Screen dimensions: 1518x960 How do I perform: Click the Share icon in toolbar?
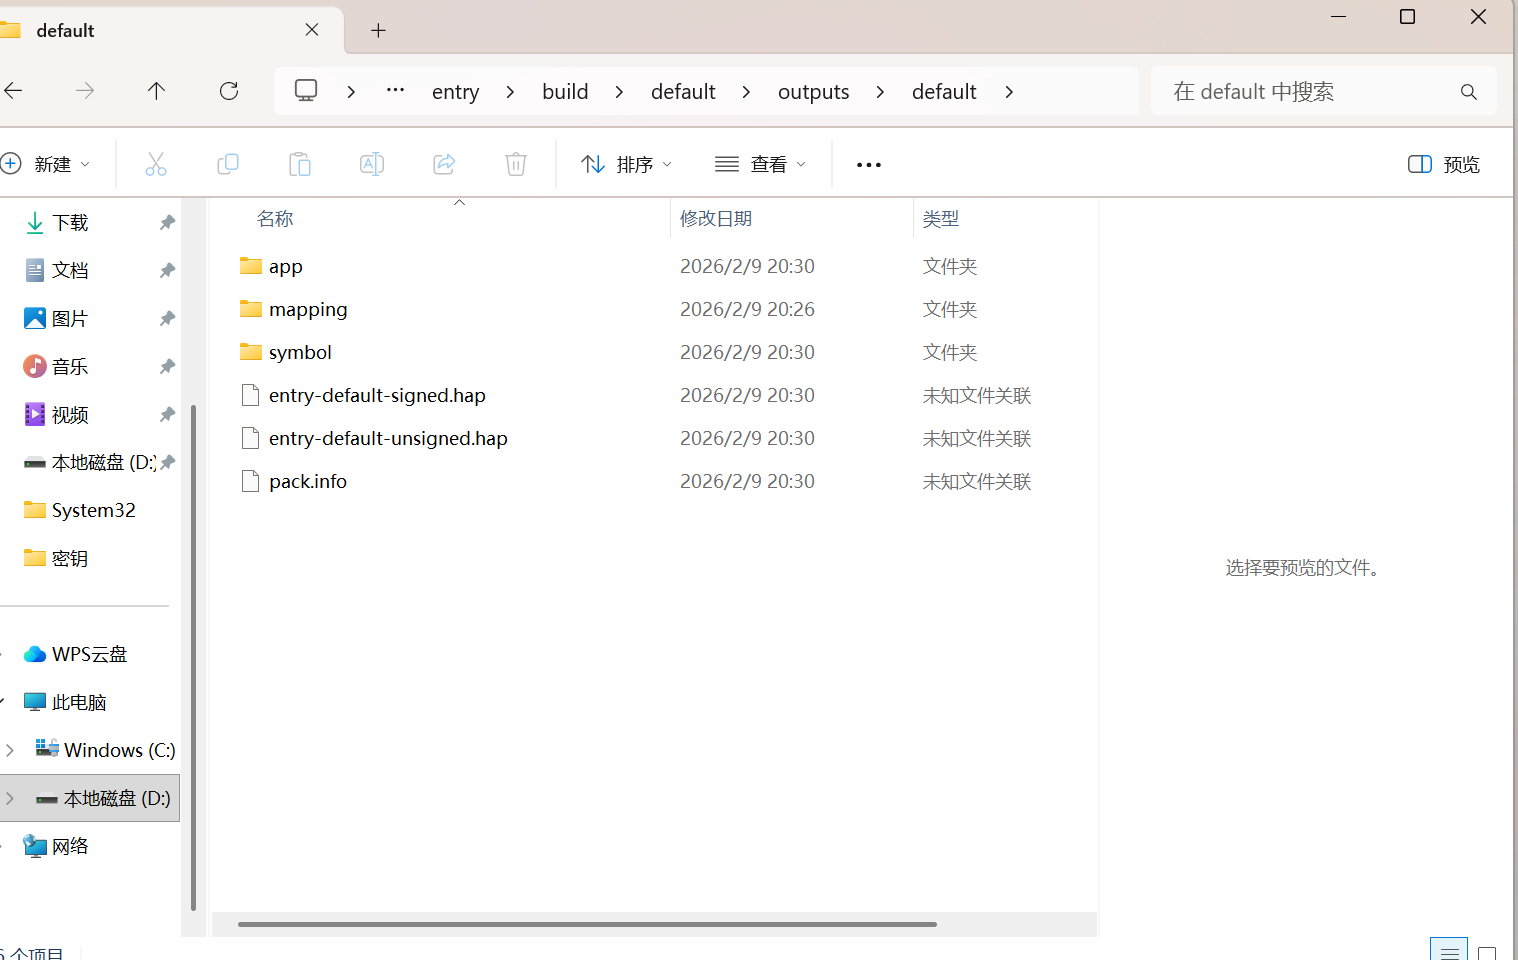pos(444,164)
